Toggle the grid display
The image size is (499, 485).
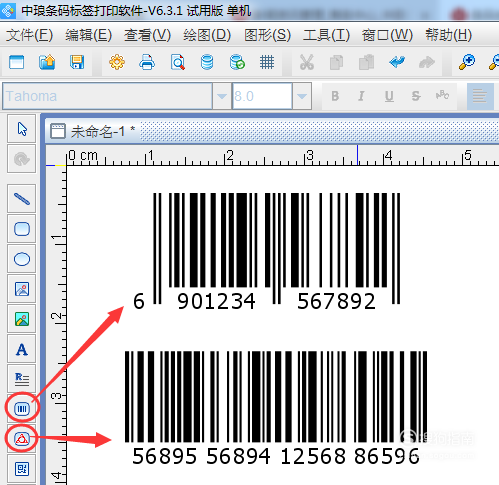pos(267,62)
